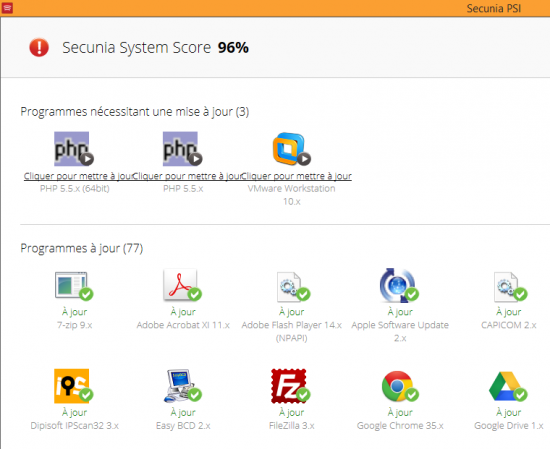
Task: Click the 'À jour' status for FileZilla
Action: click(x=291, y=412)
